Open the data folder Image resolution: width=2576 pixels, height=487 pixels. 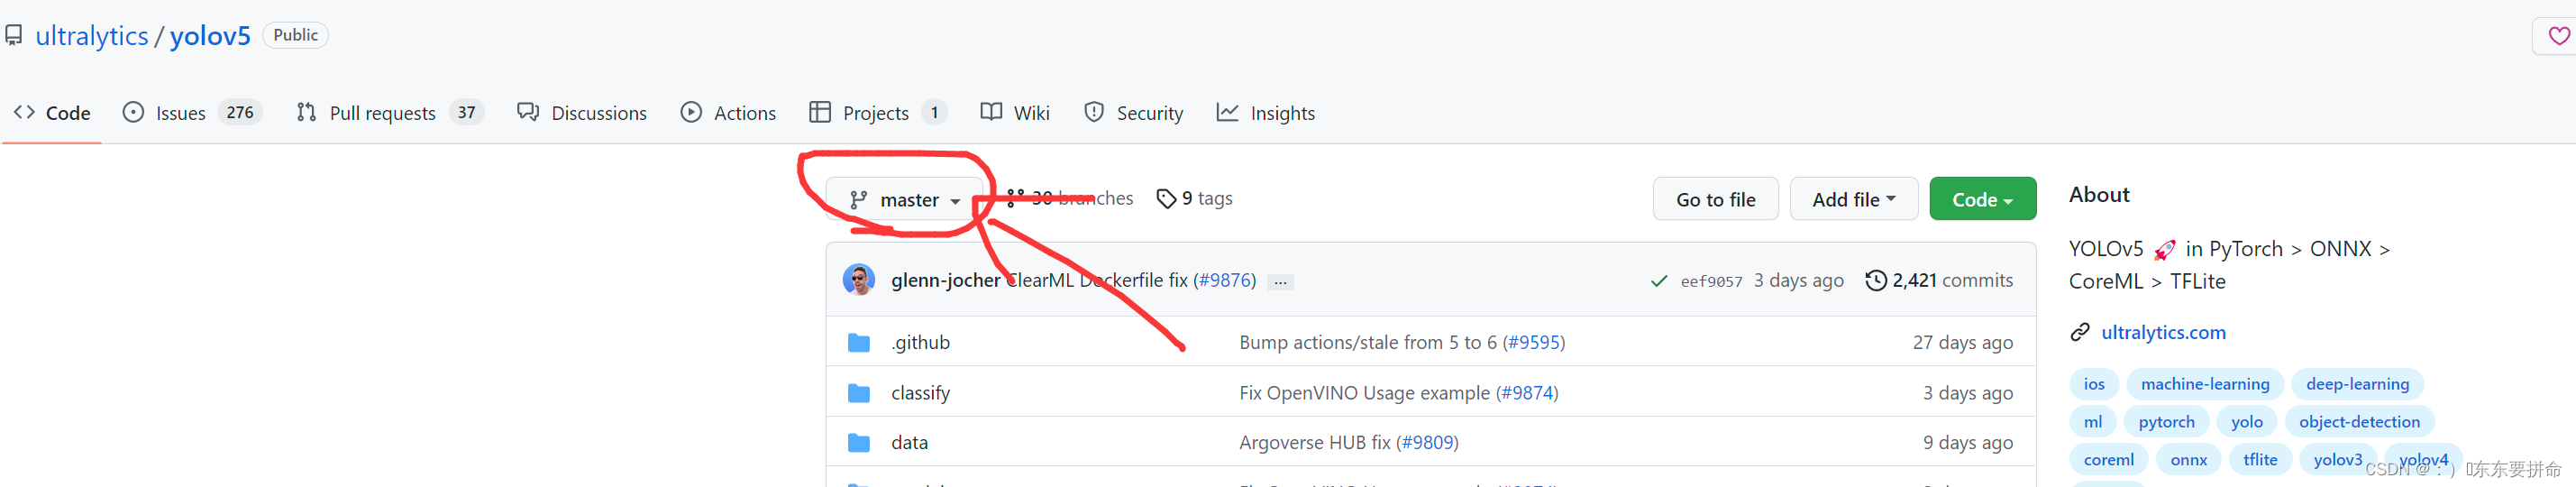pyautogui.click(x=909, y=443)
